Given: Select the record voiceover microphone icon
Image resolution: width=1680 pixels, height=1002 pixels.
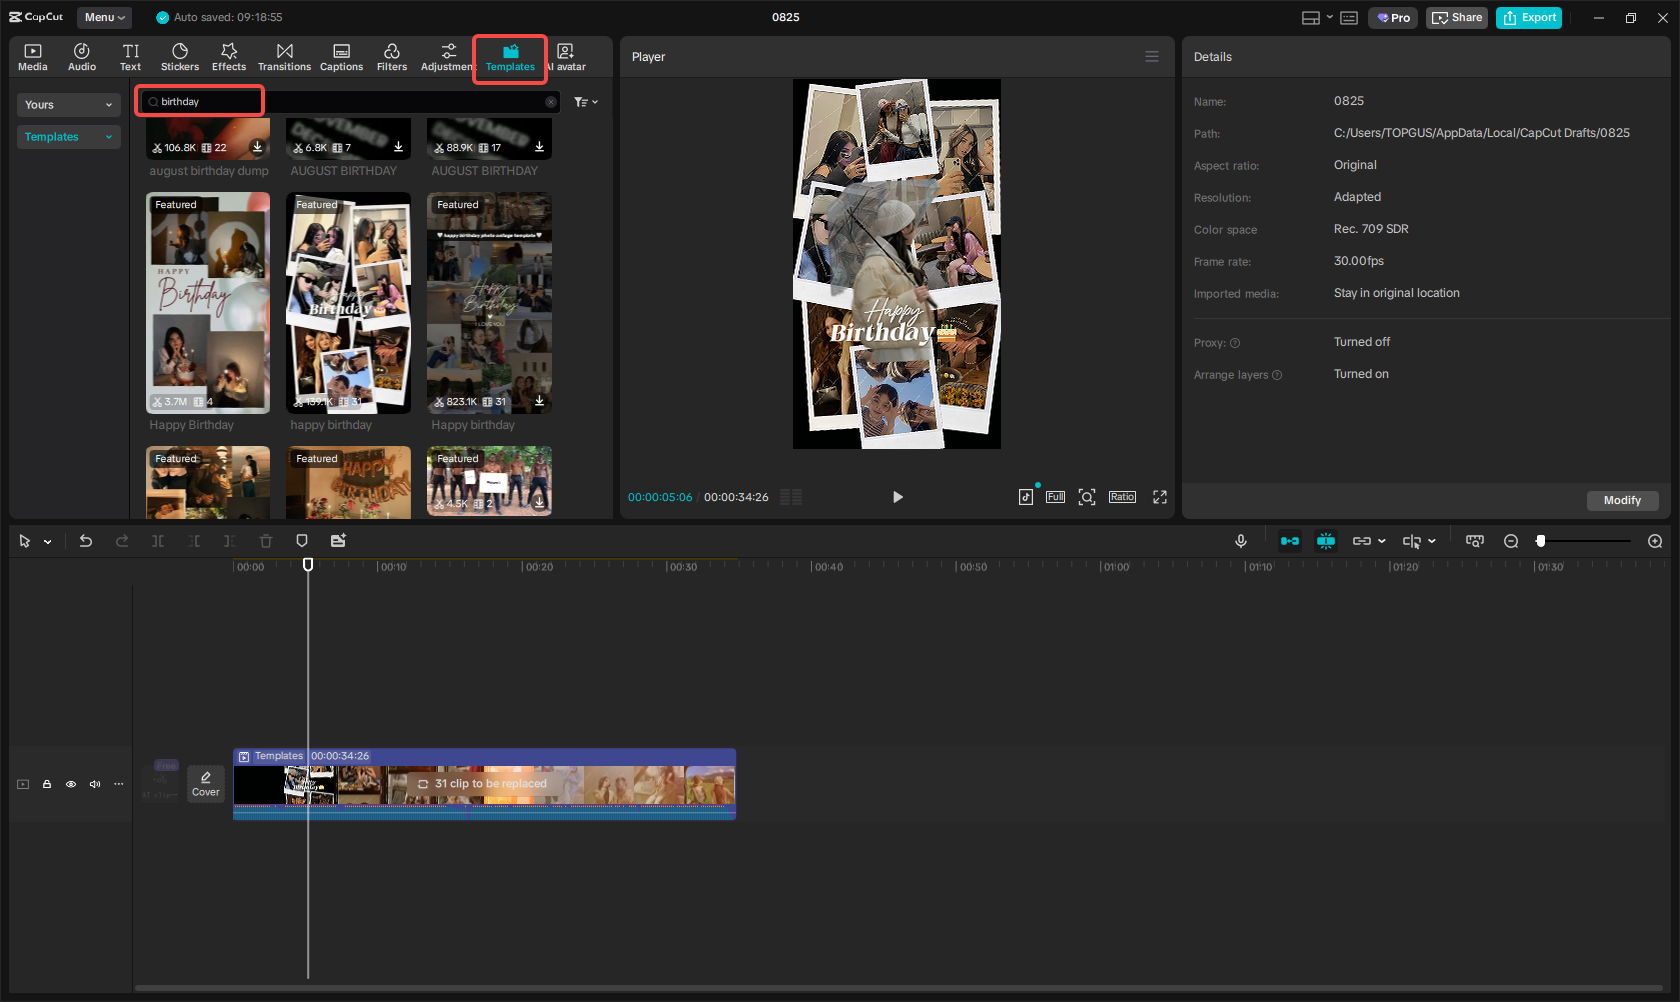Looking at the screenshot, I should click(1240, 540).
